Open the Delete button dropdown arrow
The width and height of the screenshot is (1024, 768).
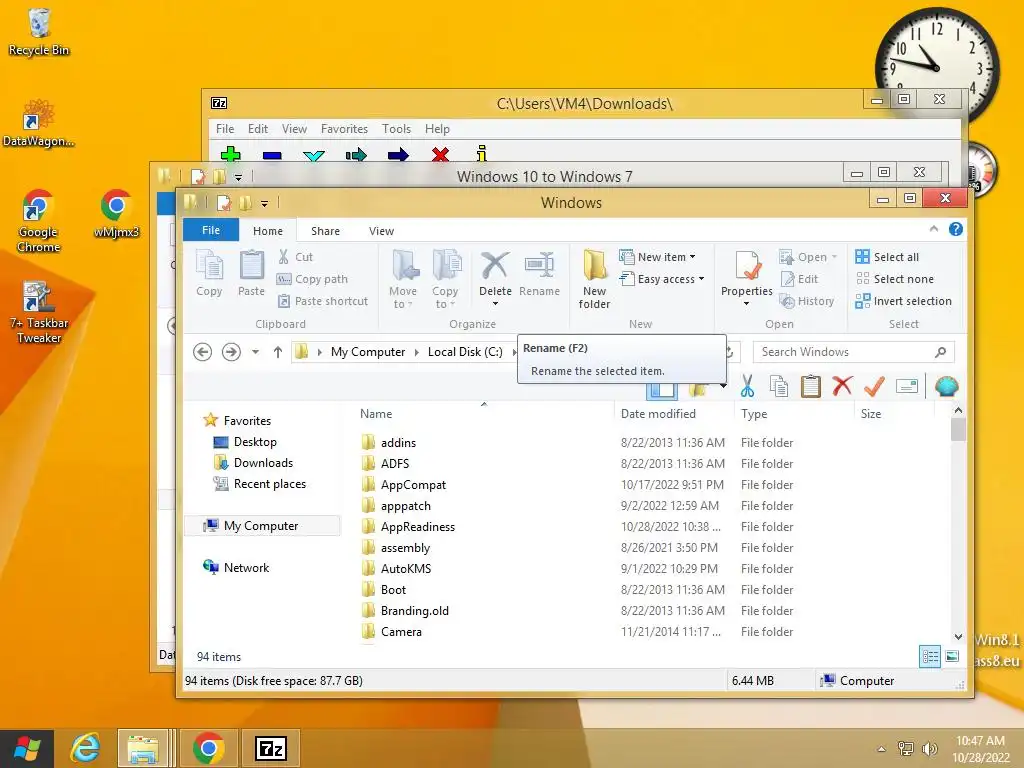tap(495, 304)
